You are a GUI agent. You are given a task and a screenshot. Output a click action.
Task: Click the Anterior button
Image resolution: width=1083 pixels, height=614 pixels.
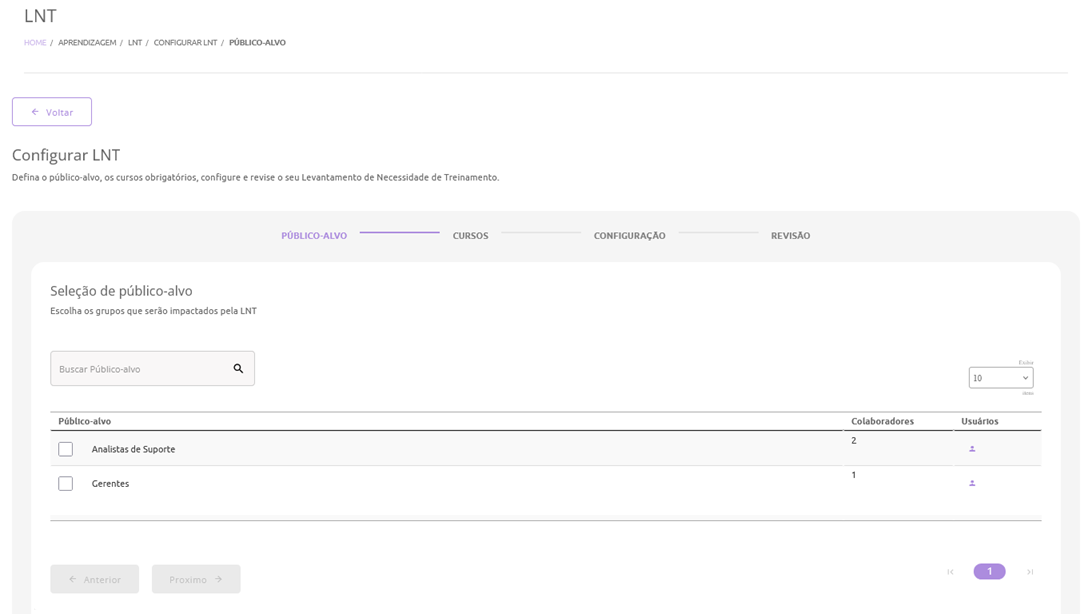[95, 579]
